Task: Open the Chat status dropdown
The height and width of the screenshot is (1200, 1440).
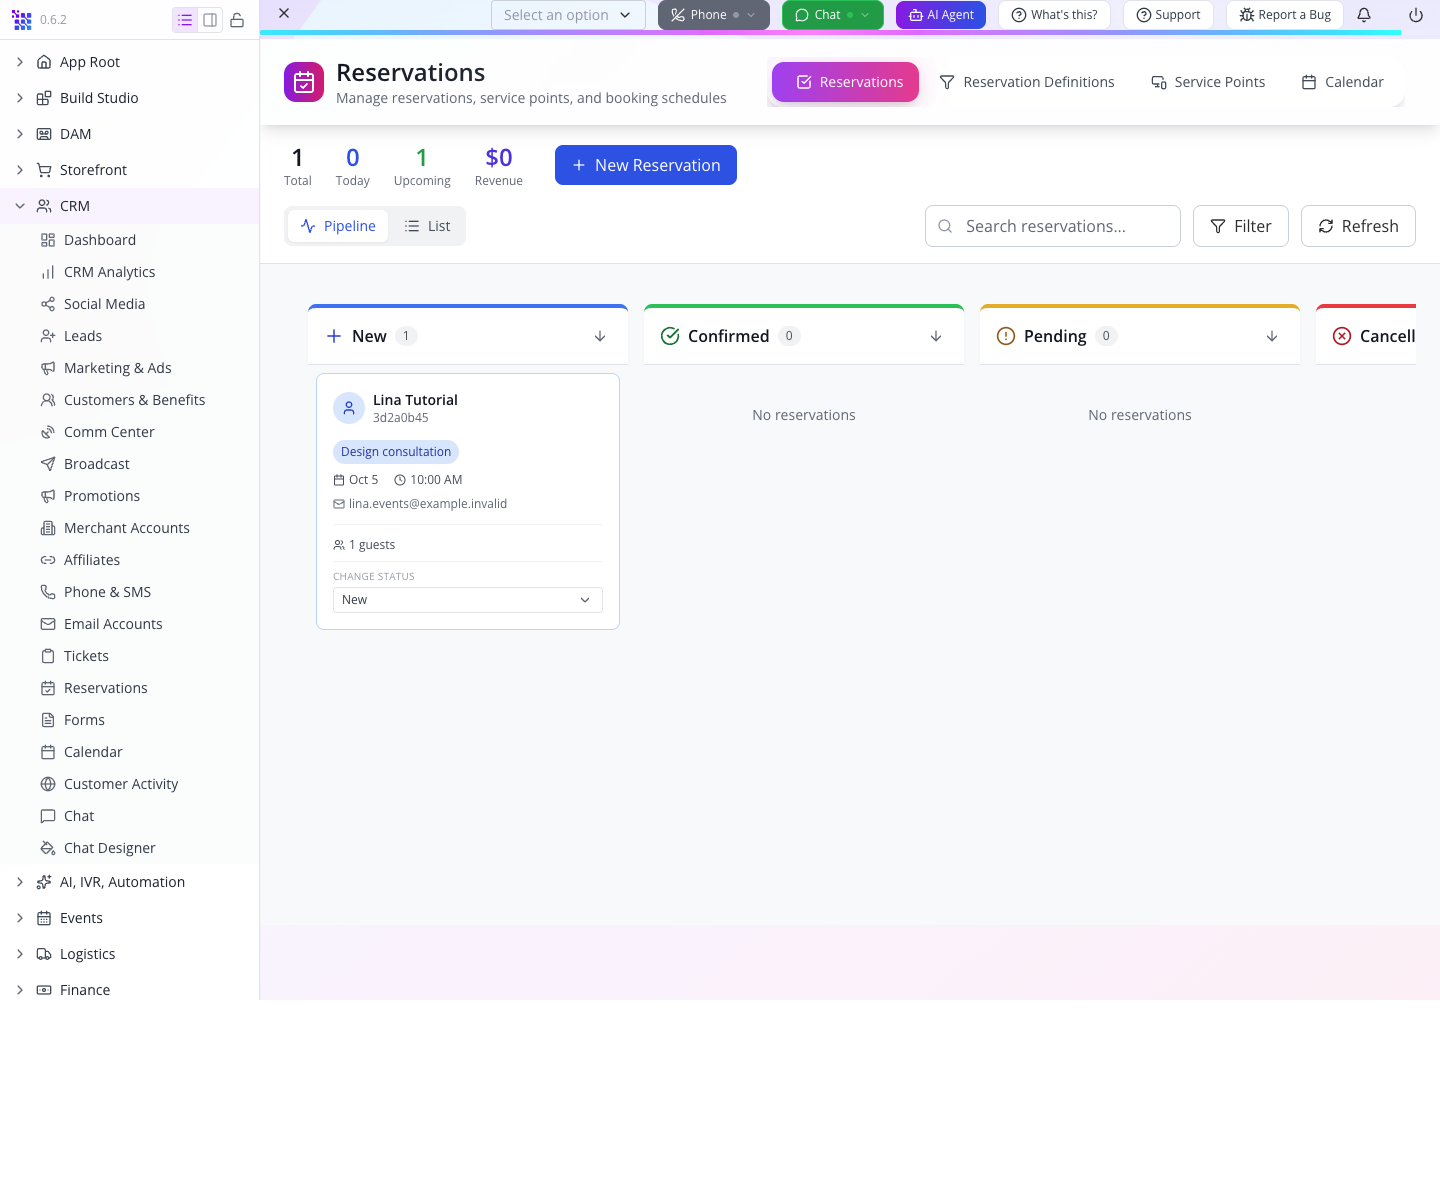Action: coord(833,15)
